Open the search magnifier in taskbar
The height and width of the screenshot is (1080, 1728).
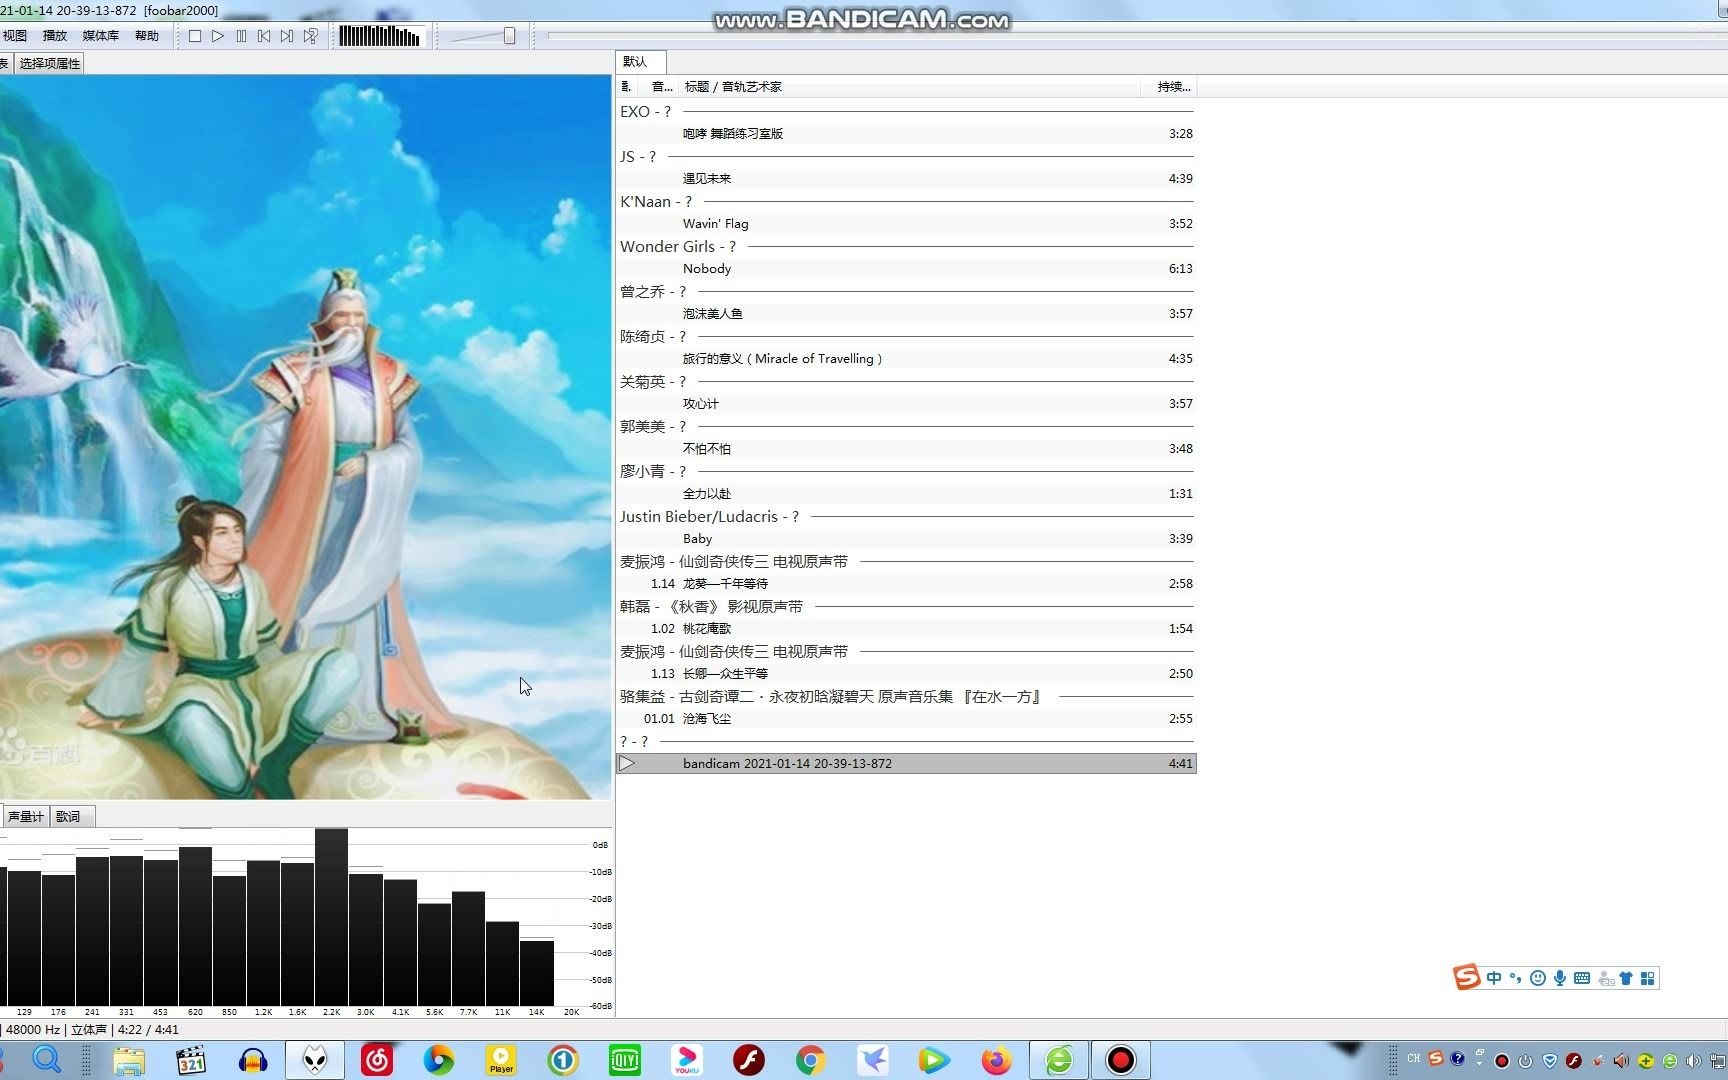point(47,1060)
